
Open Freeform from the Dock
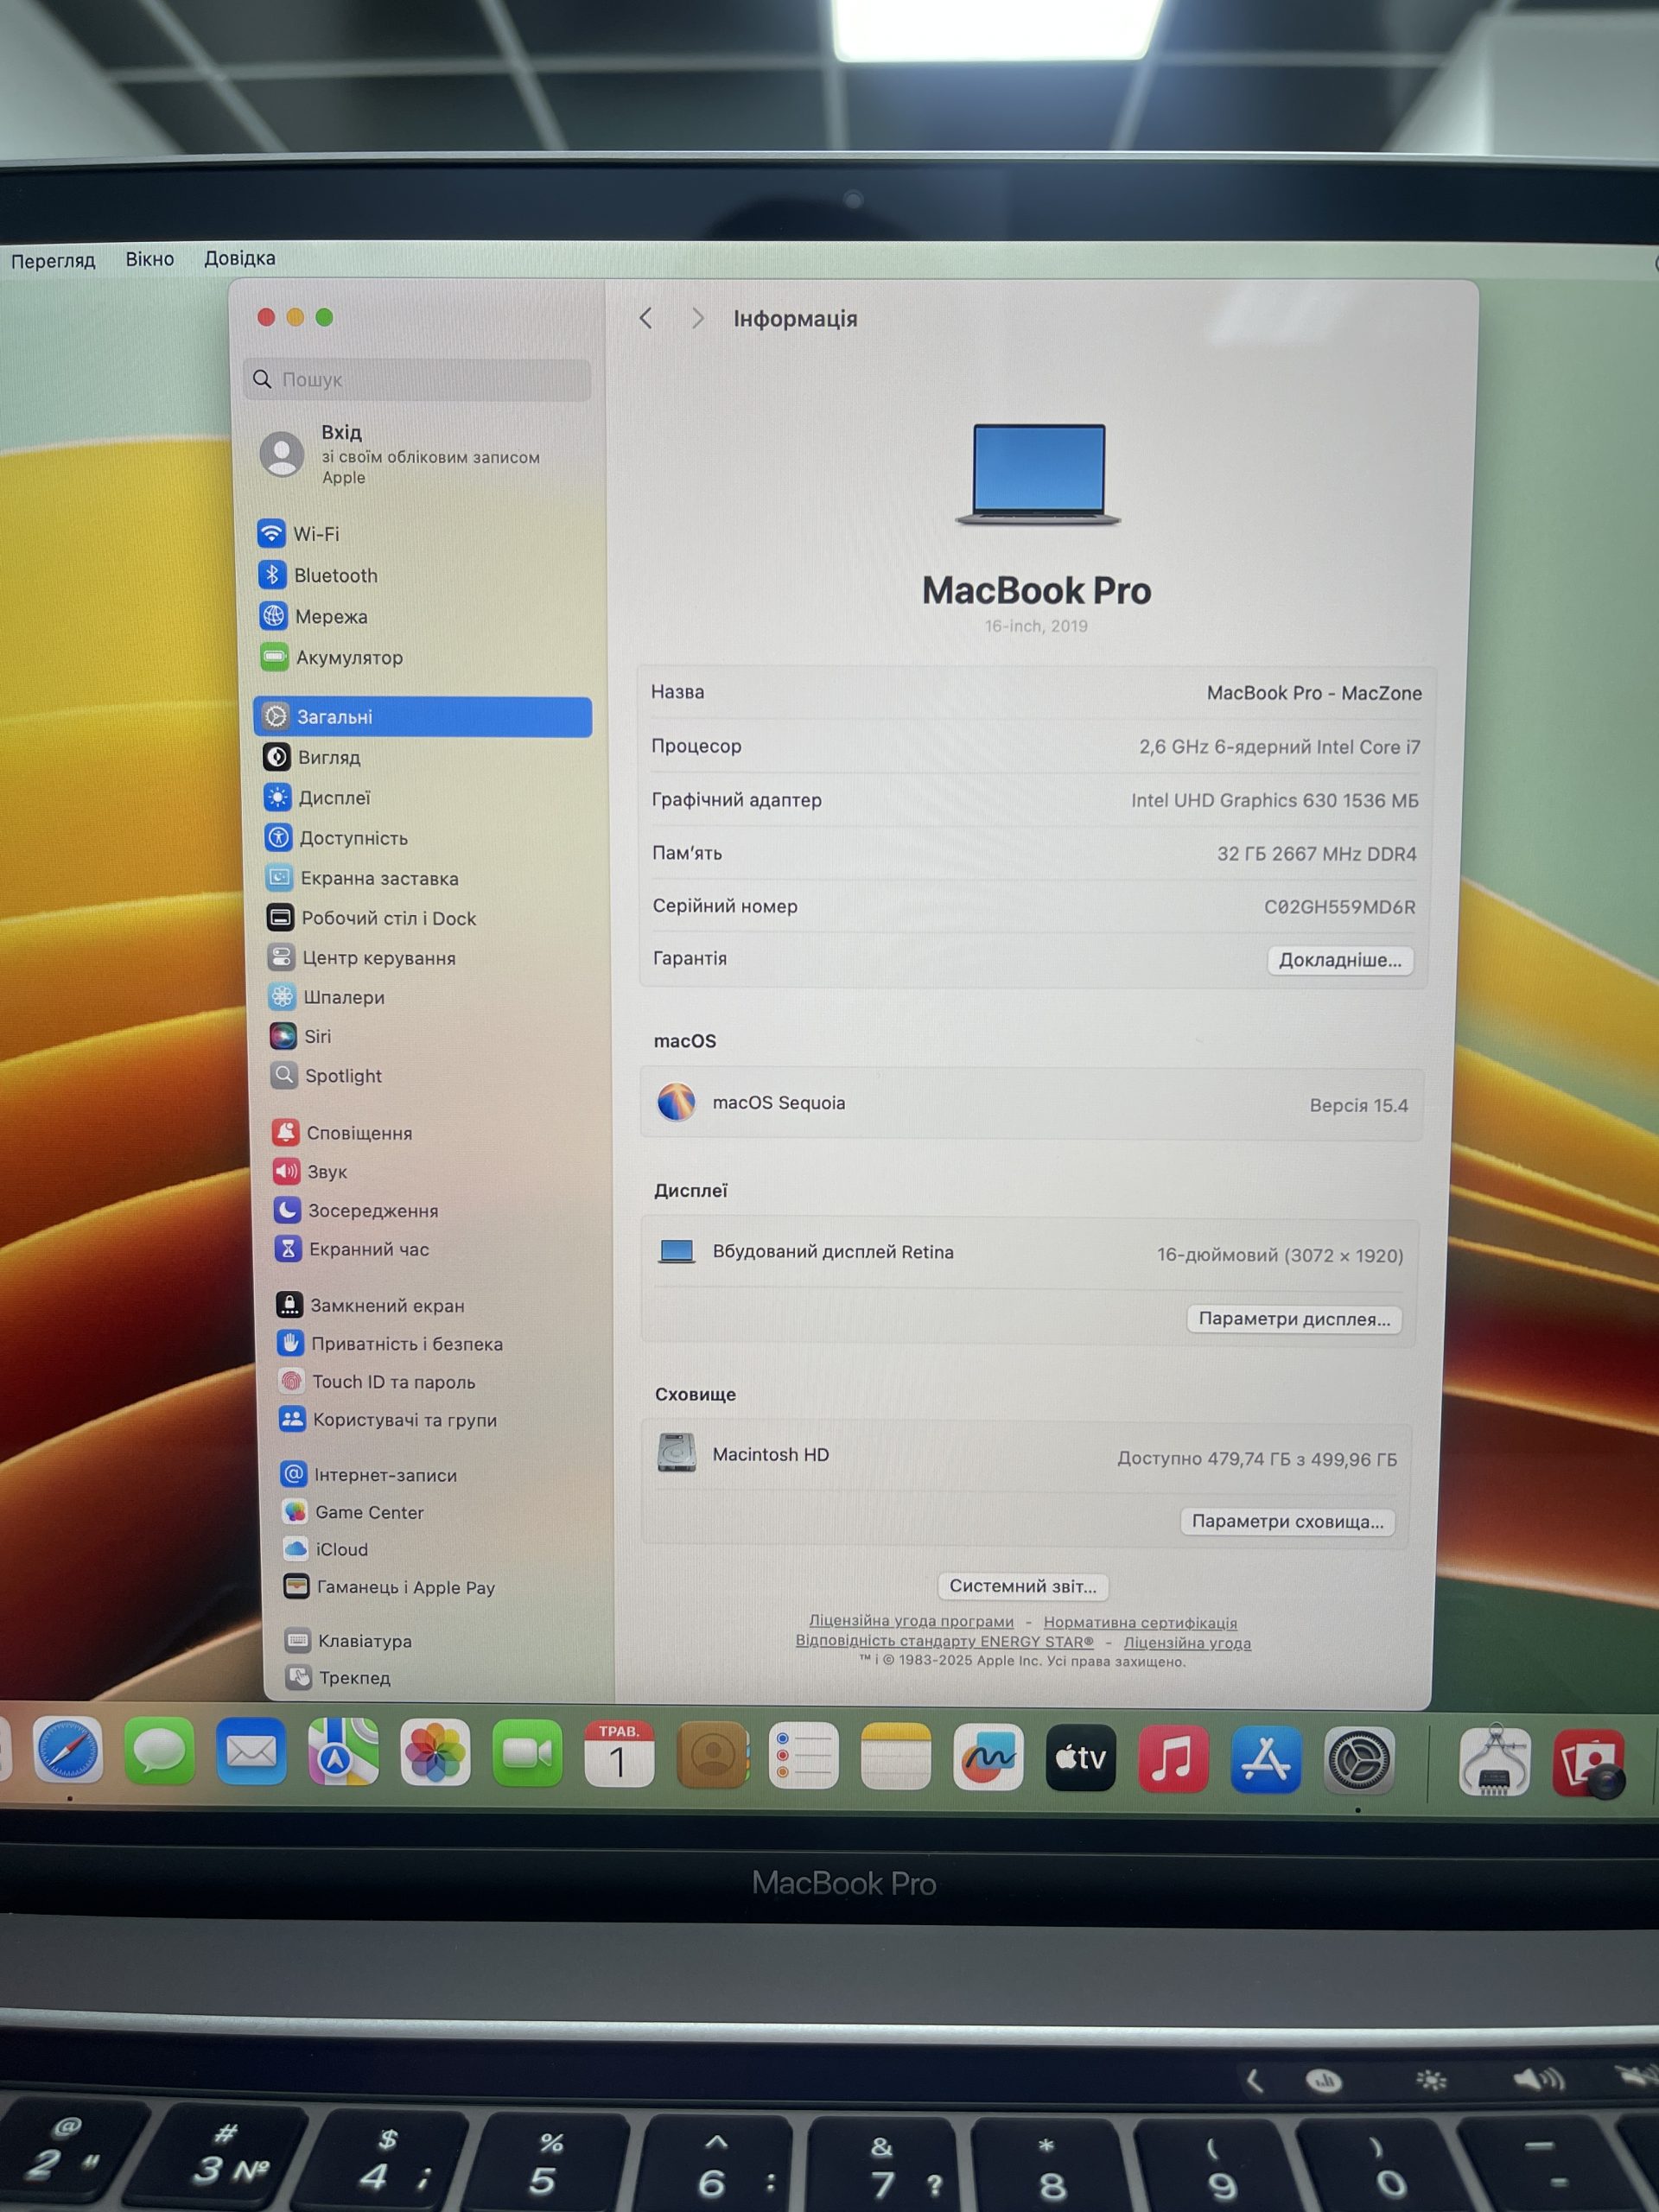(988, 1757)
